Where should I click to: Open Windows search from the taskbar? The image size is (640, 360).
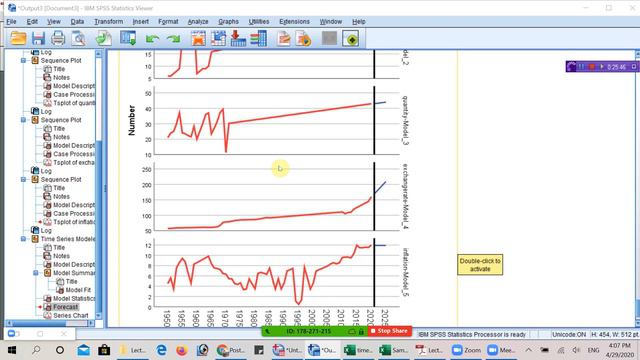point(36,350)
